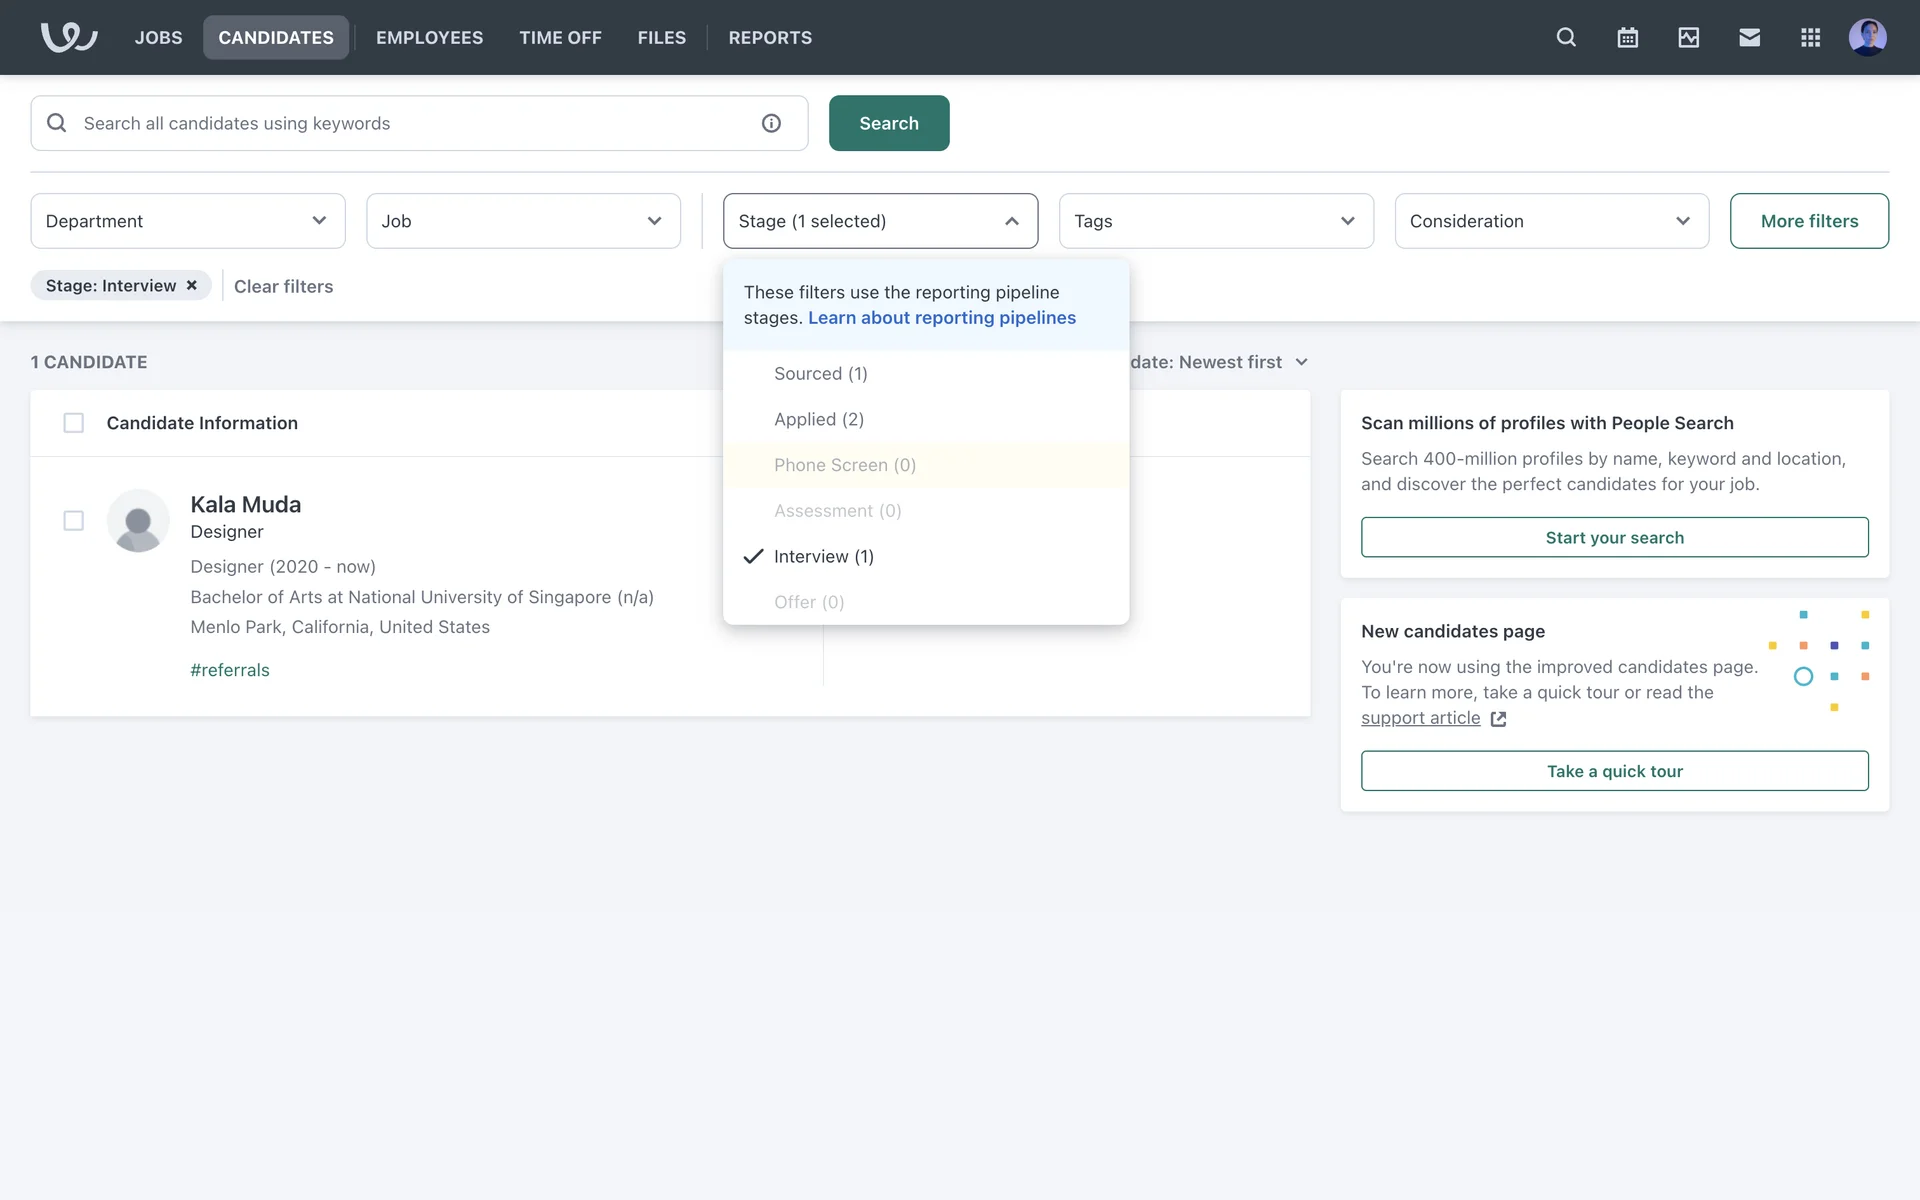Toggle the select-all Candidate Information checkbox
1920x1200 pixels.
pos(73,423)
